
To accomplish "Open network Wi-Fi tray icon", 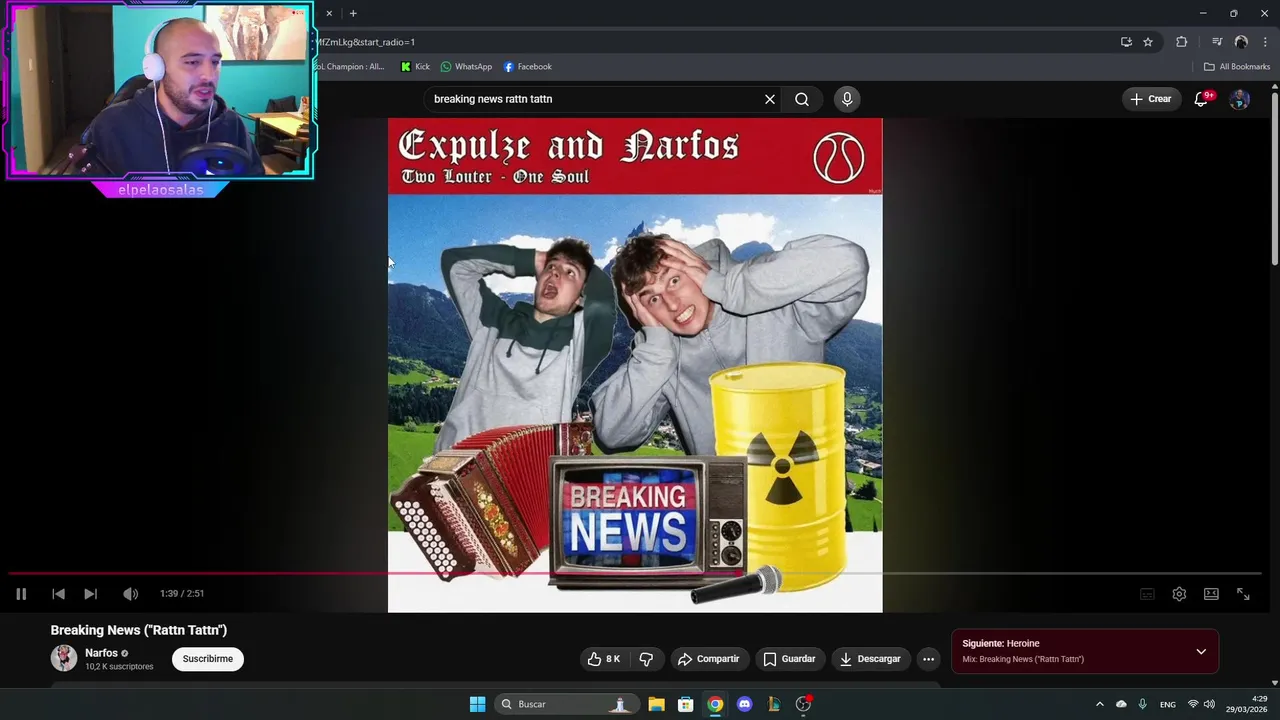I will (1193, 704).
